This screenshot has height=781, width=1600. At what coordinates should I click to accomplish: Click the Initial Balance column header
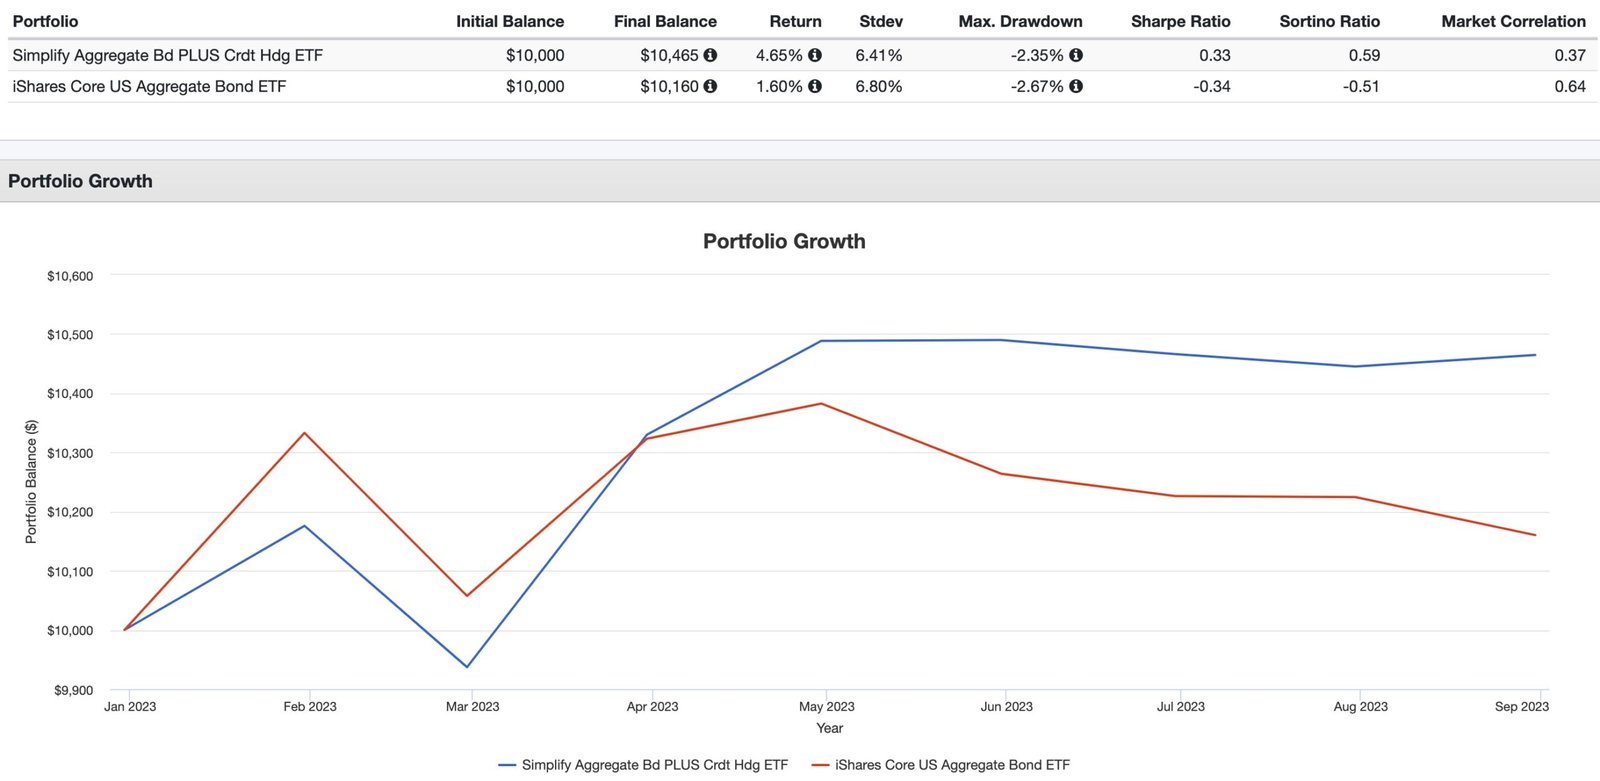click(510, 21)
